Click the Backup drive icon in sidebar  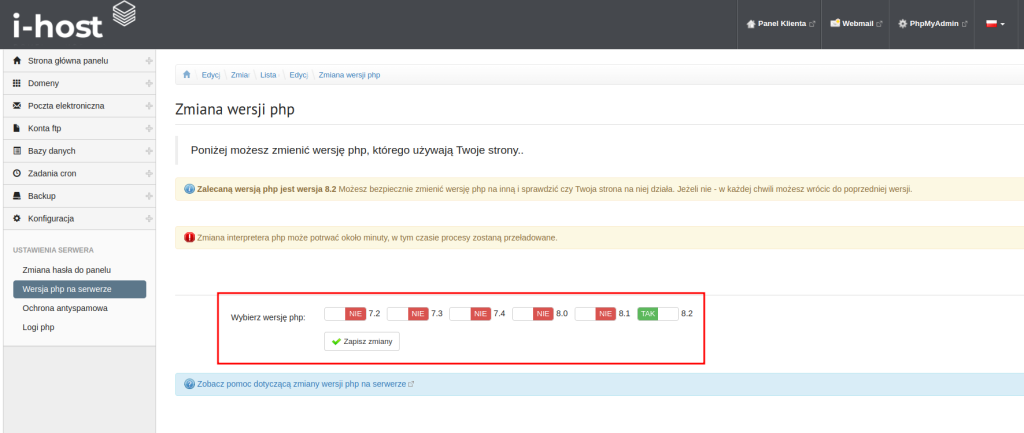(17, 196)
